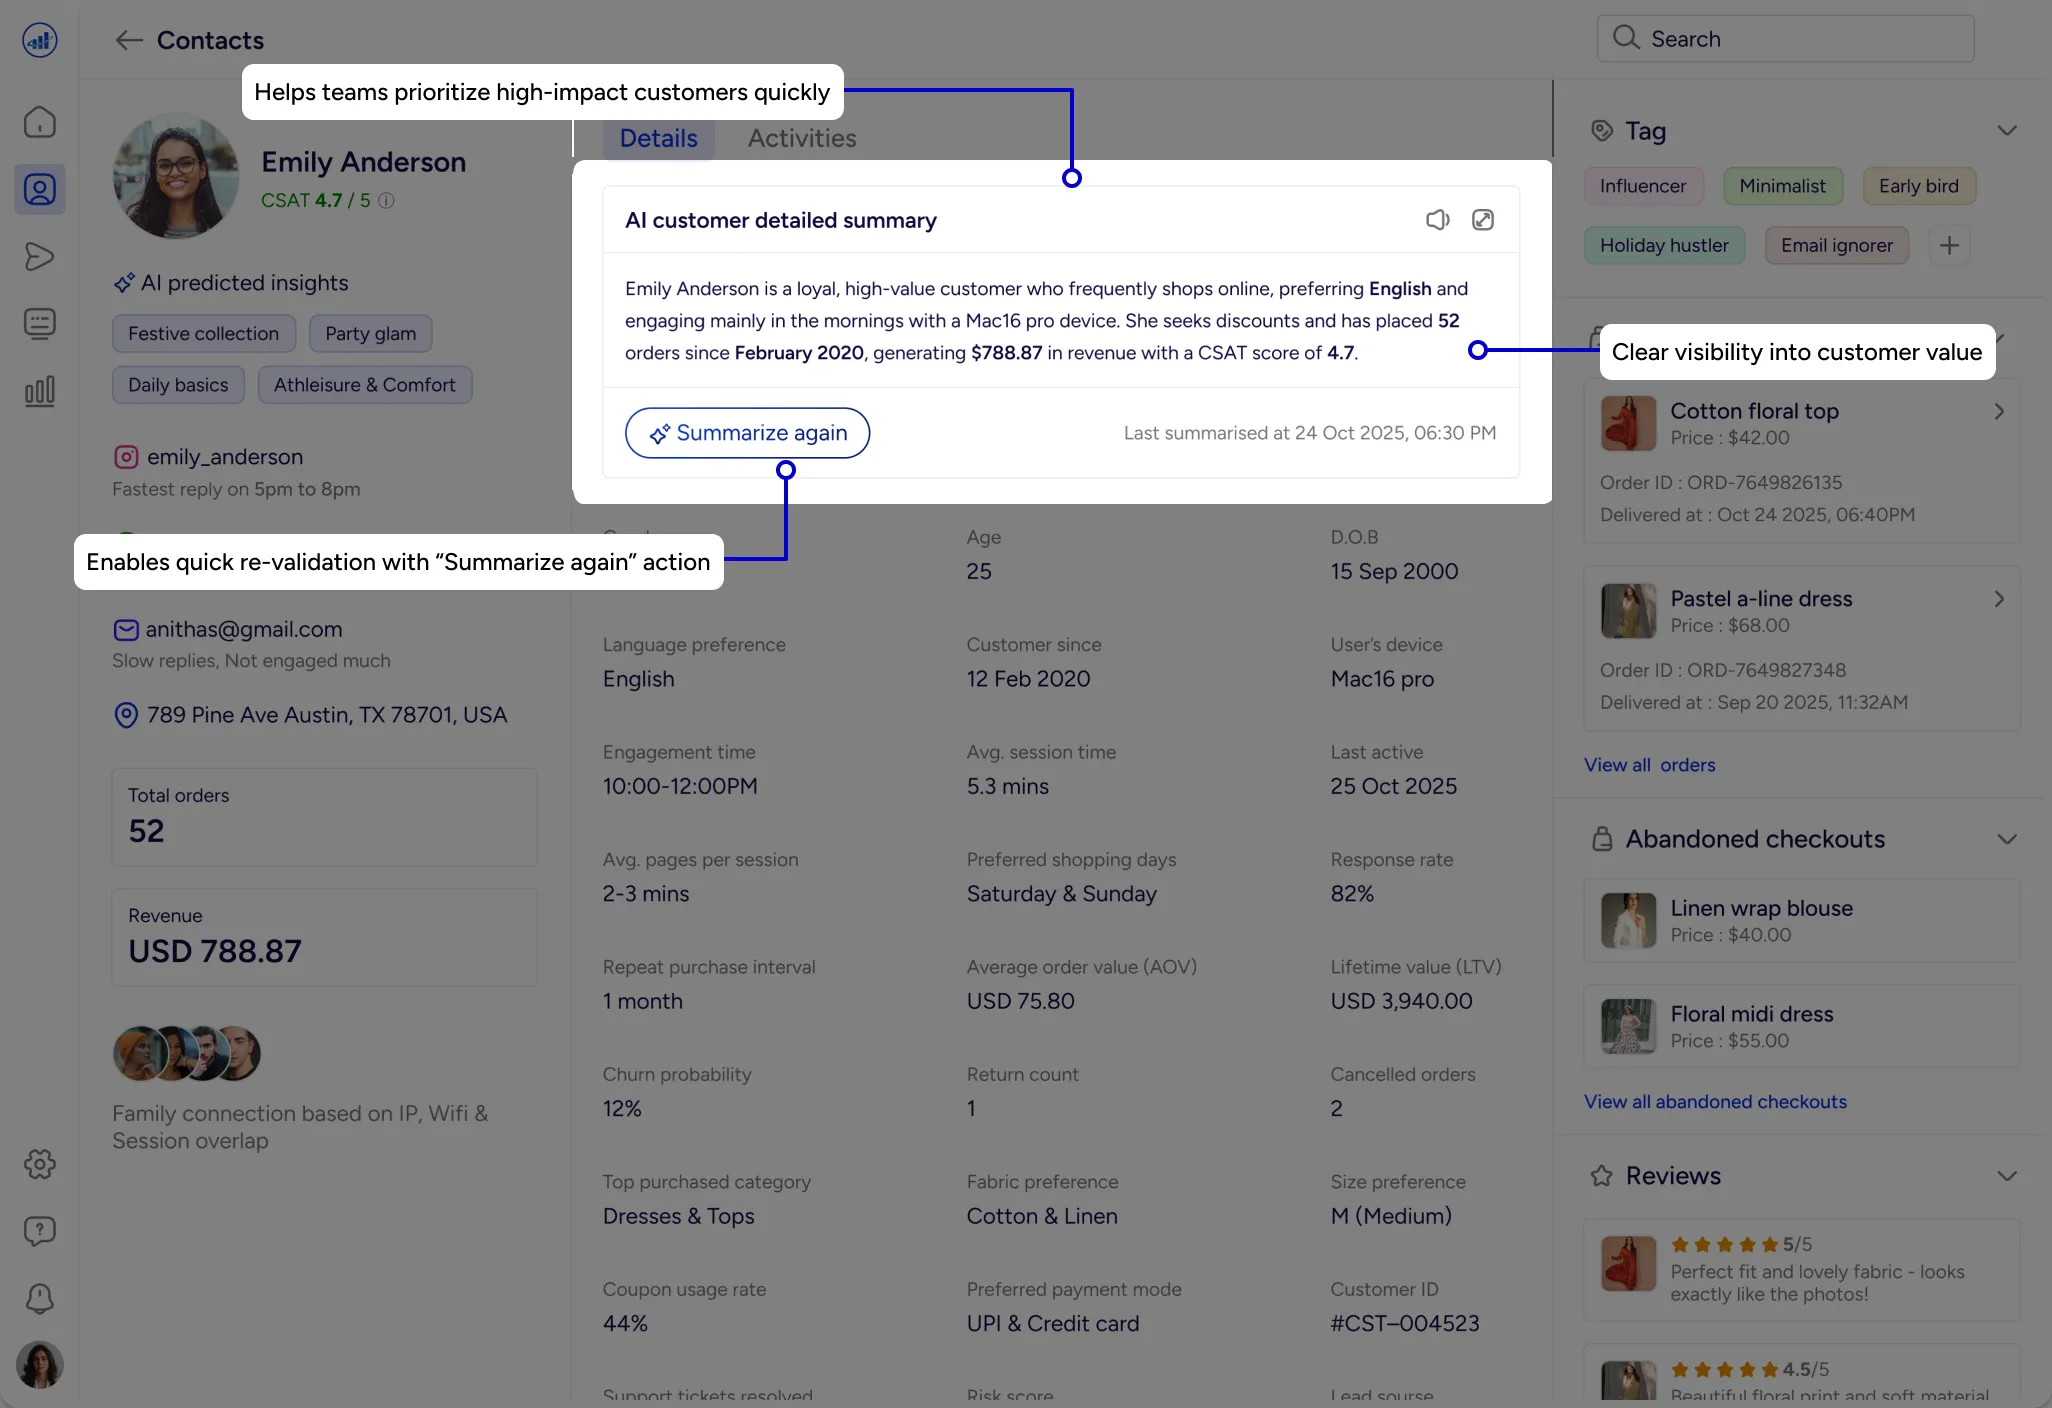Image resolution: width=2052 pixels, height=1408 pixels.
Task: Open the analytics bar chart sidebar icon
Action: click(x=40, y=391)
